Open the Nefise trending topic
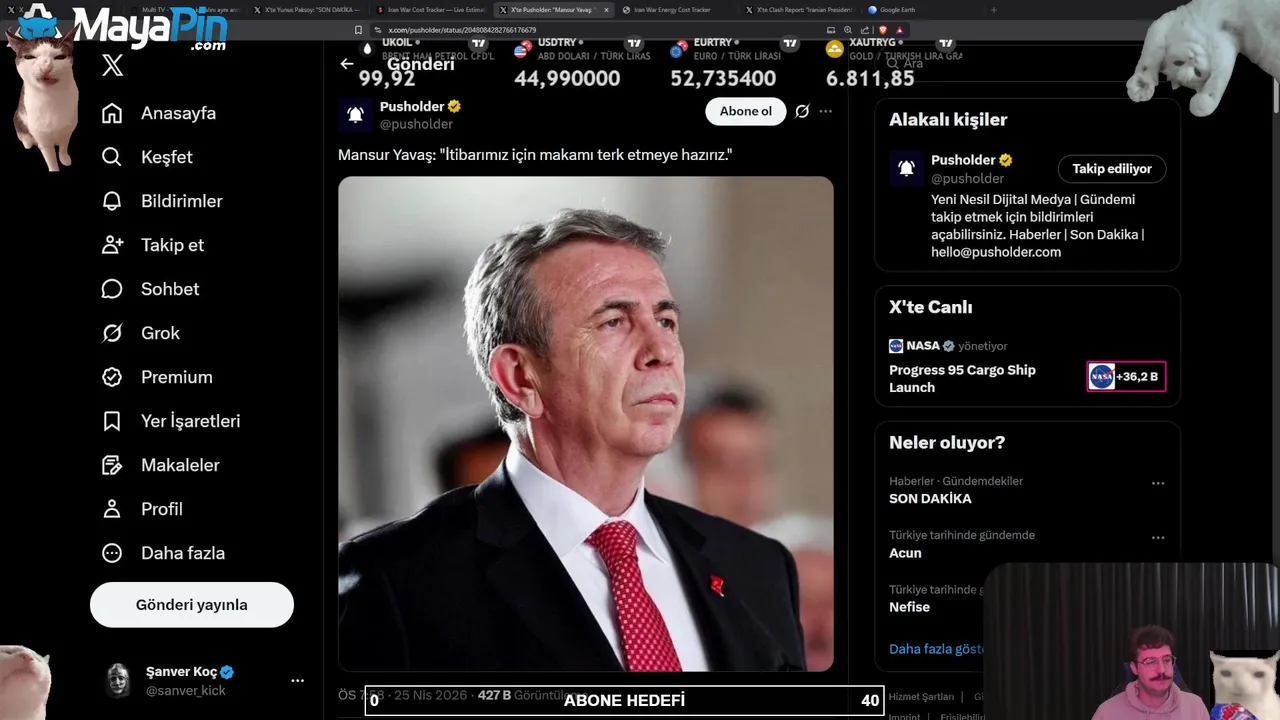The height and width of the screenshot is (720, 1280). pos(909,607)
